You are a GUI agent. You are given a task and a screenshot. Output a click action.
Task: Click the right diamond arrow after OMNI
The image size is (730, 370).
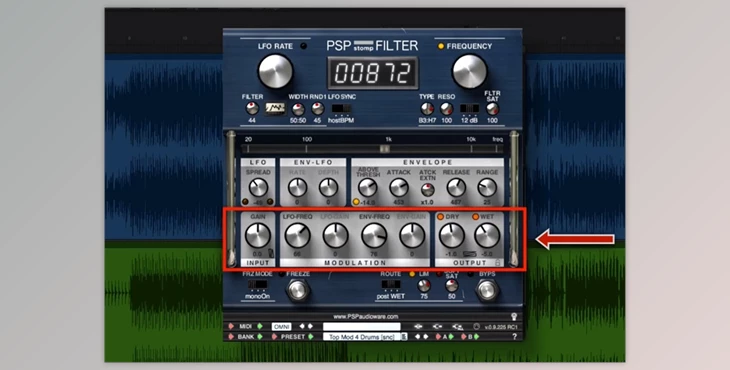310,326
